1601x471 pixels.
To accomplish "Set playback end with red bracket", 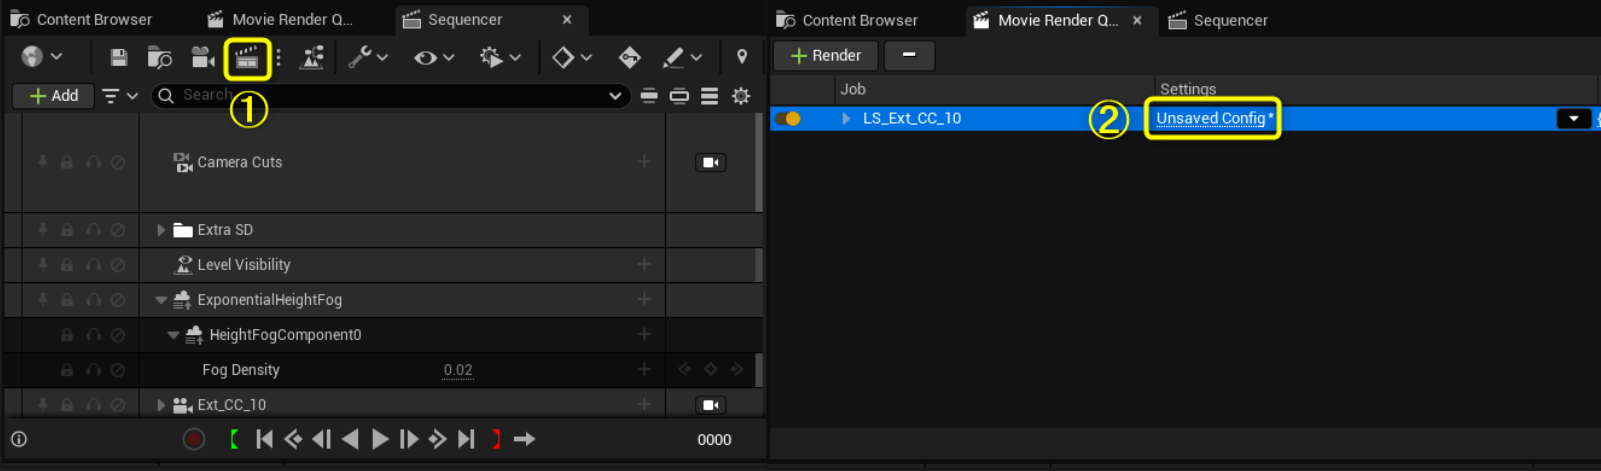I will tap(496, 439).
